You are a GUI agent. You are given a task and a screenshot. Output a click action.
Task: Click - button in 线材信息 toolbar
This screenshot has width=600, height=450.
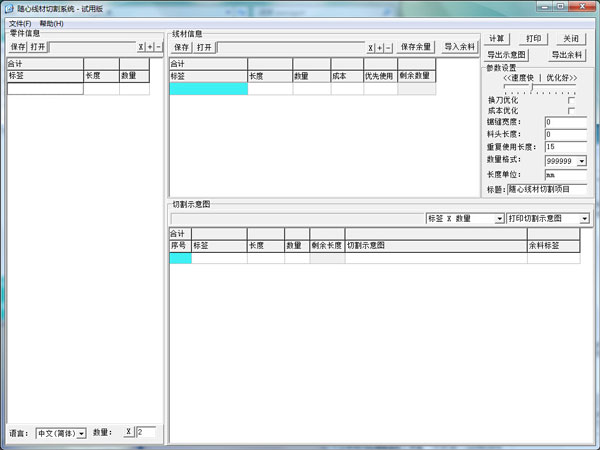coord(388,48)
